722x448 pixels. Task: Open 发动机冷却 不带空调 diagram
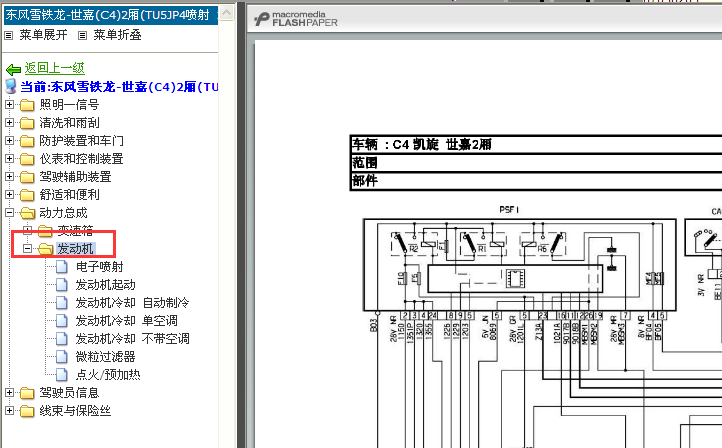click(x=132, y=339)
